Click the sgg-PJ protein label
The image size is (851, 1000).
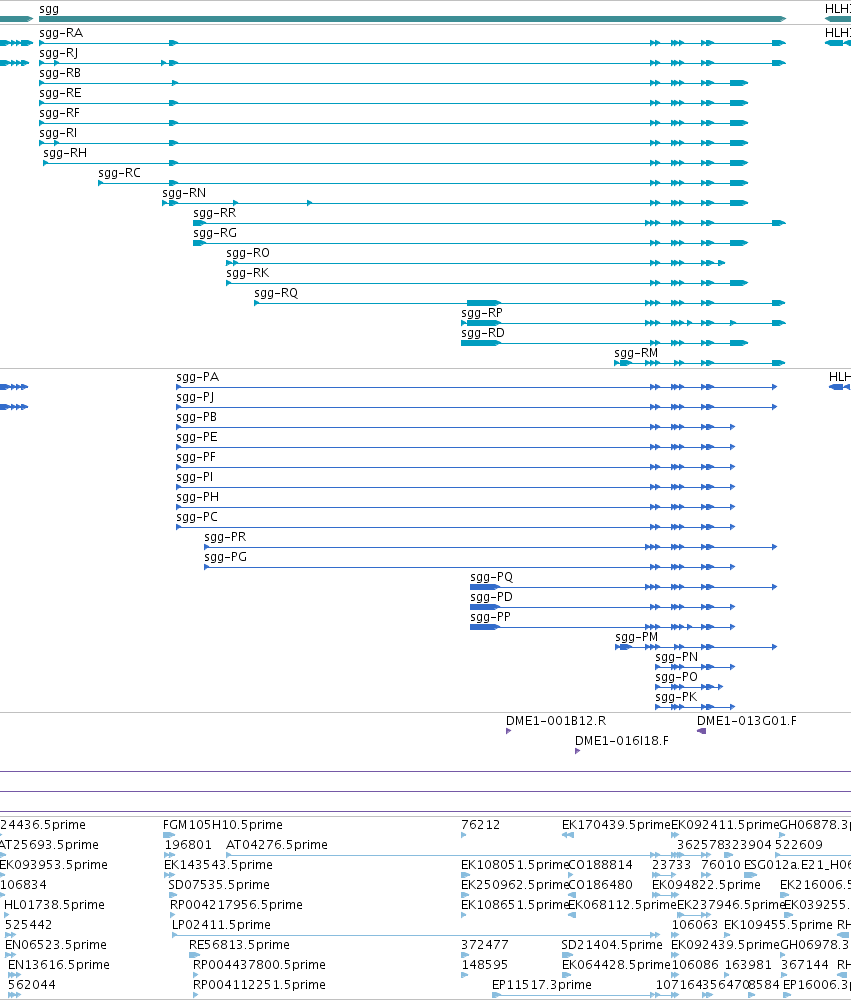point(195,397)
